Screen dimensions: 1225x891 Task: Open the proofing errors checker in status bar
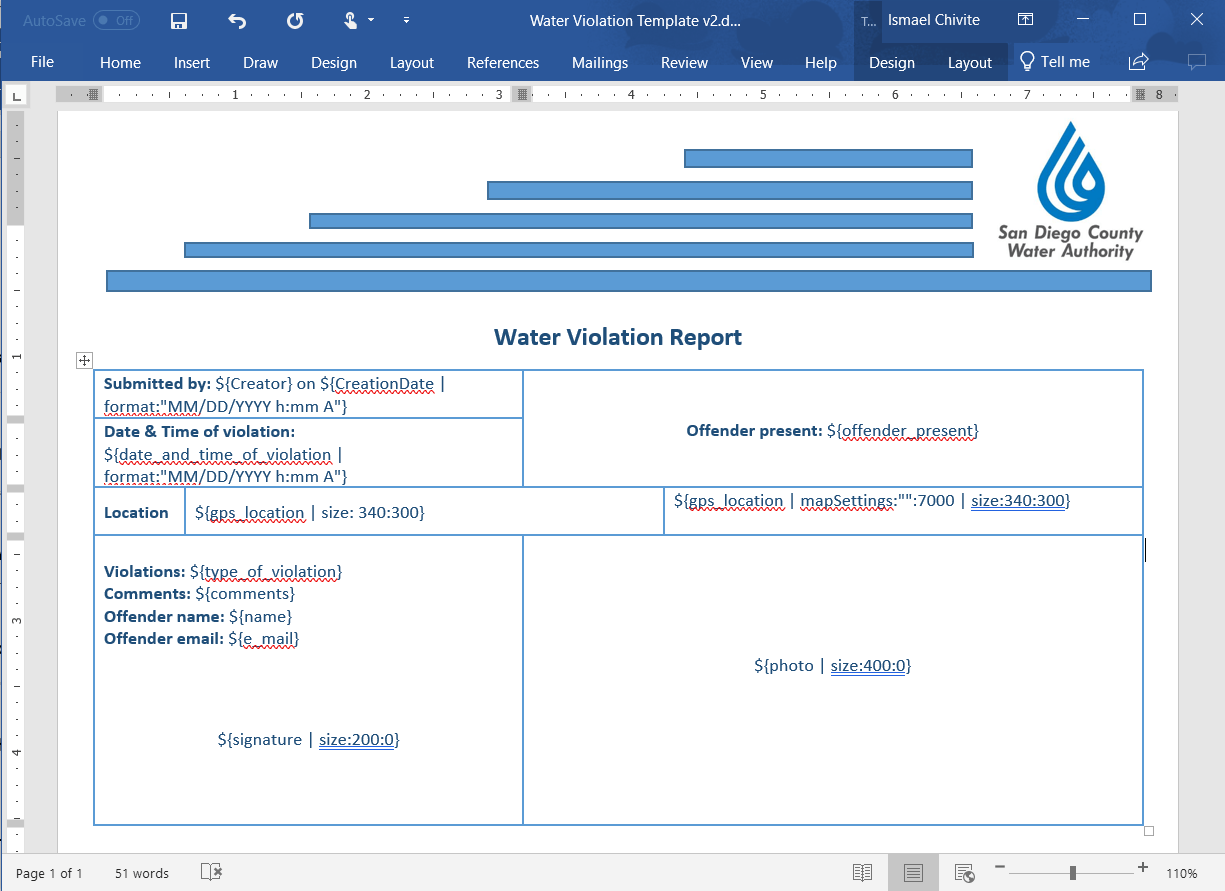pyautogui.click(x=211, y=872)
